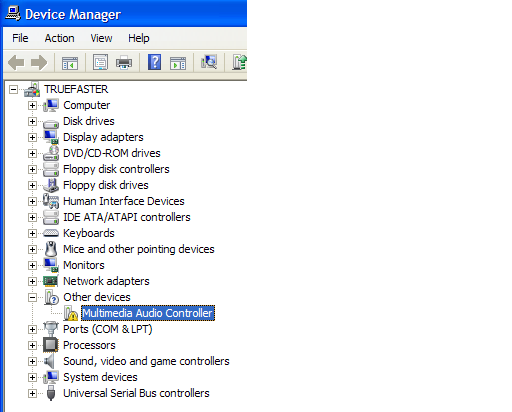Select Multimedia Audio Controller device

tap(148, 313)
